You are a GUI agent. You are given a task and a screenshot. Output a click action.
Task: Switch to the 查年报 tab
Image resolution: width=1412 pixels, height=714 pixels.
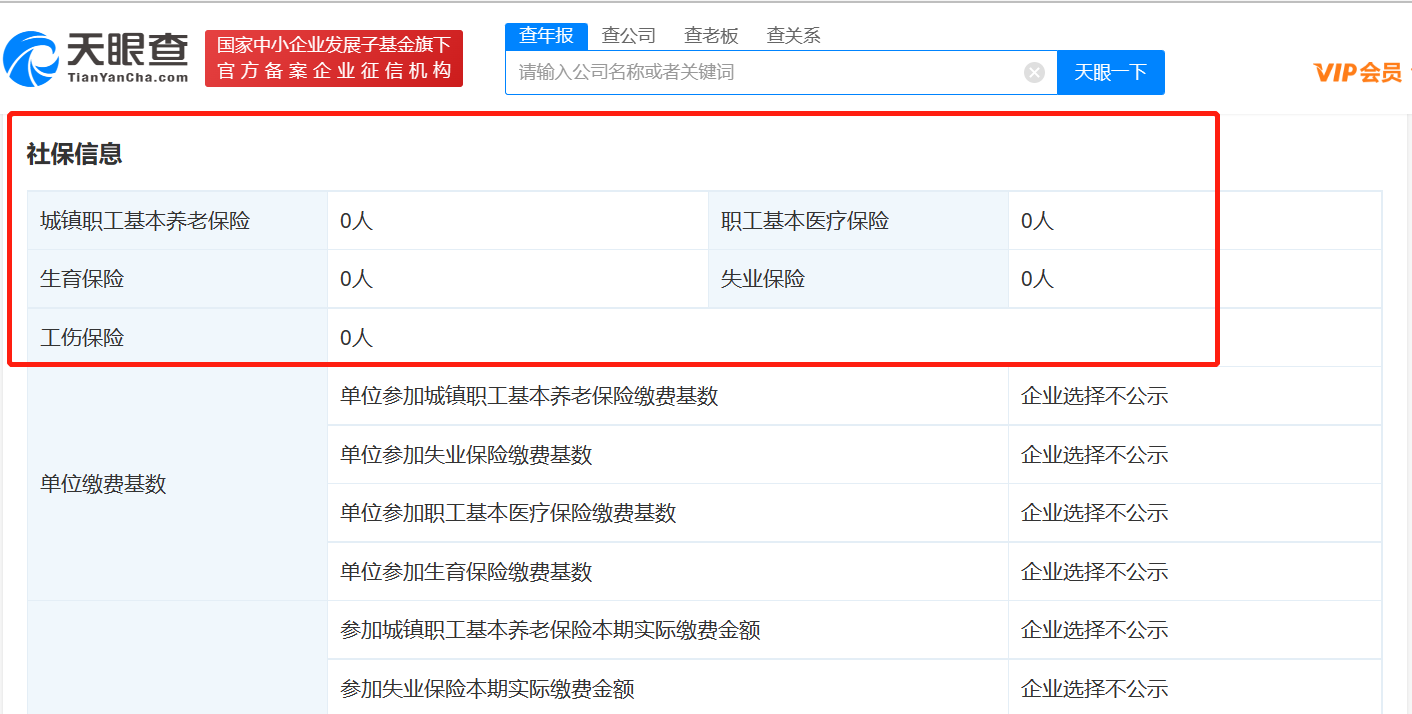(x=546, y=36)
